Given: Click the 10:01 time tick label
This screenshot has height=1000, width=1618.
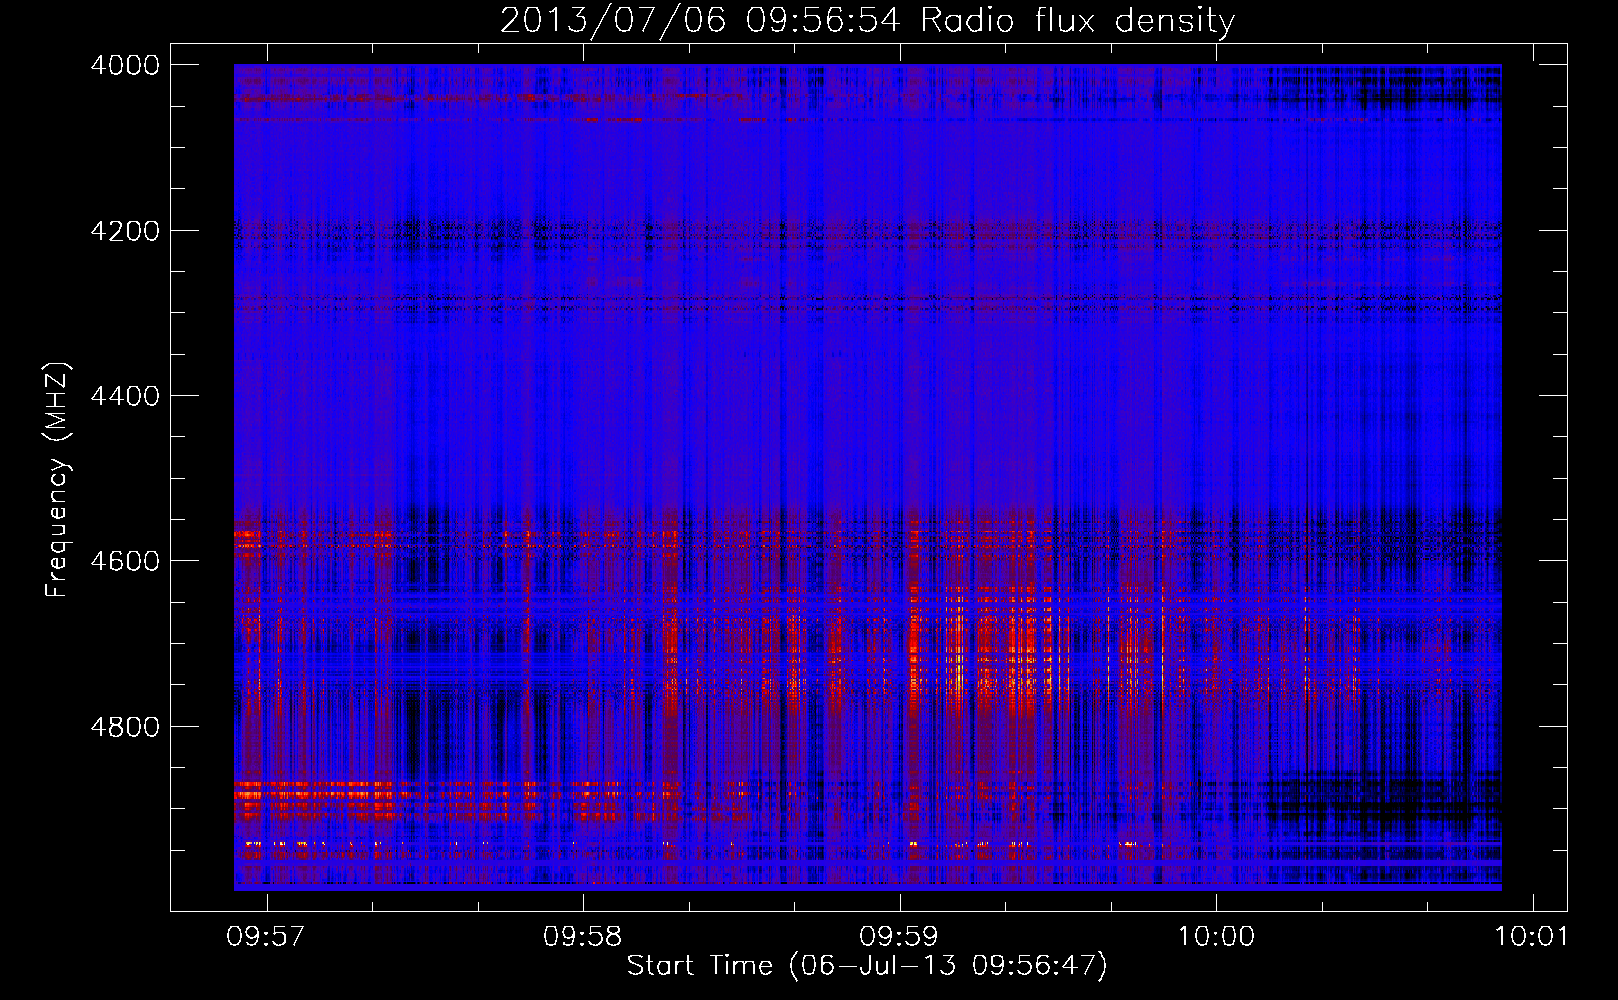Looking at the screenshot, I should pyautogui.click(x=1531, y=936).
